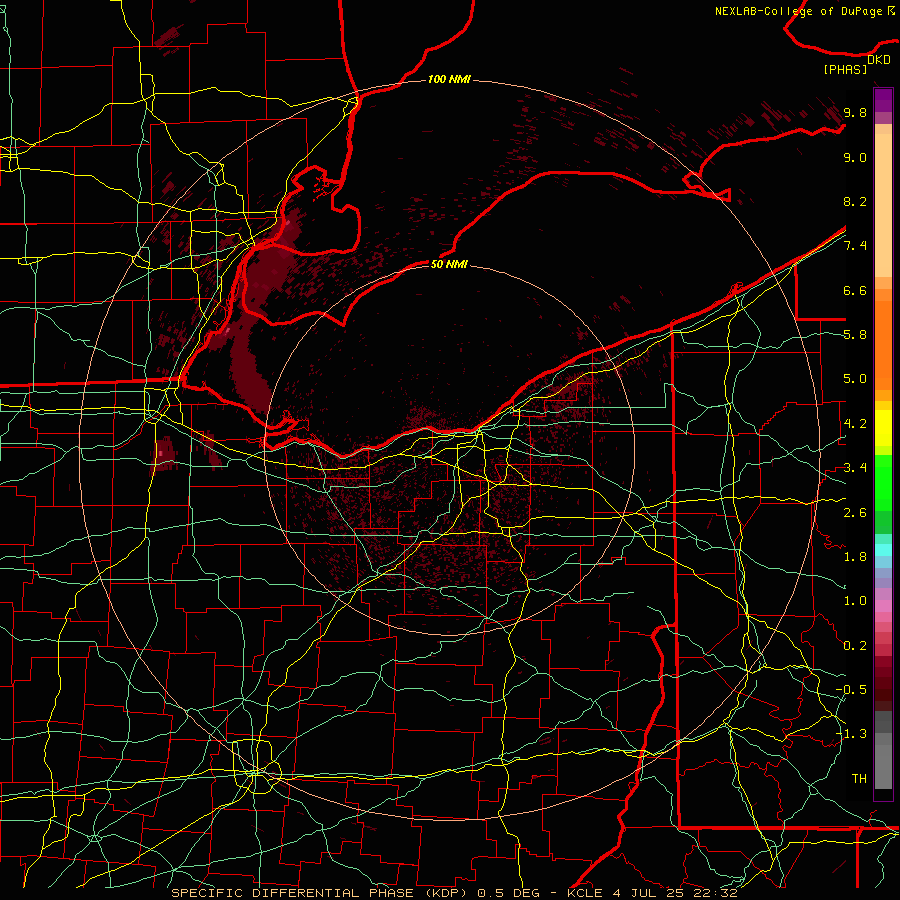Click the 100 NMI range ring label
Screen dimensions: 900x900
point(449,79)
